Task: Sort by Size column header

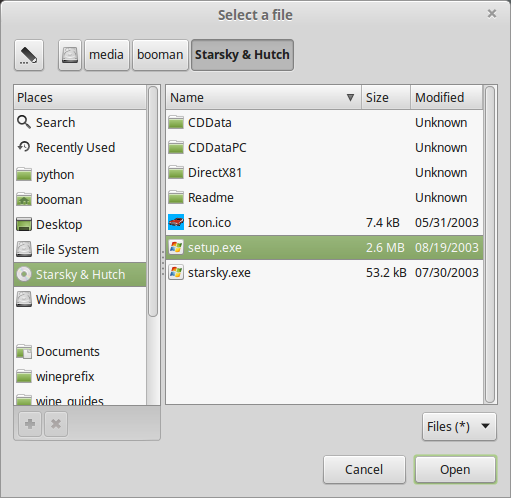Action: [386, 97]
